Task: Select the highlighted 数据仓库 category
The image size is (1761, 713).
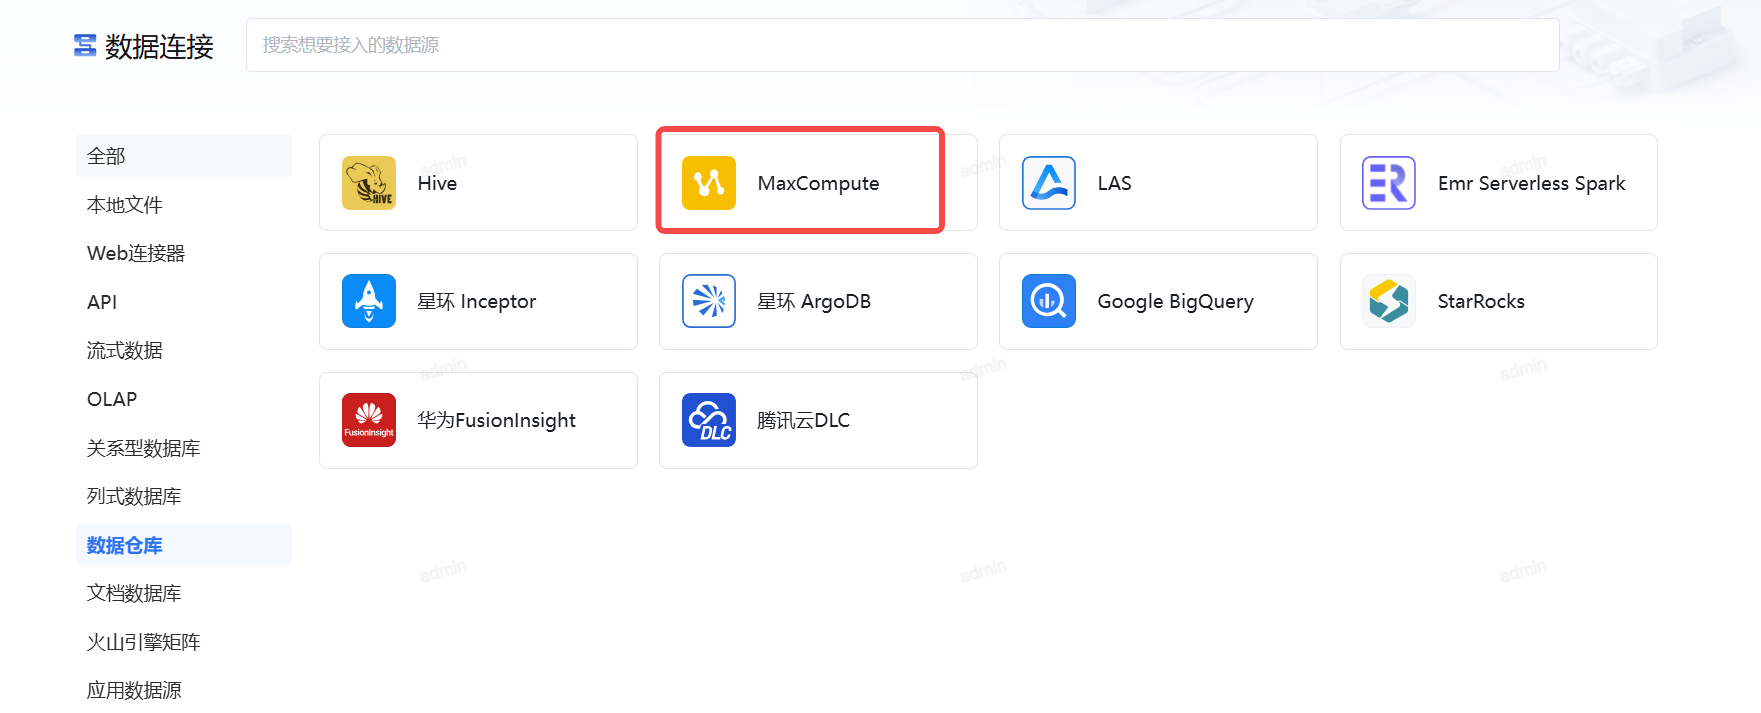Action: [184, 545]
